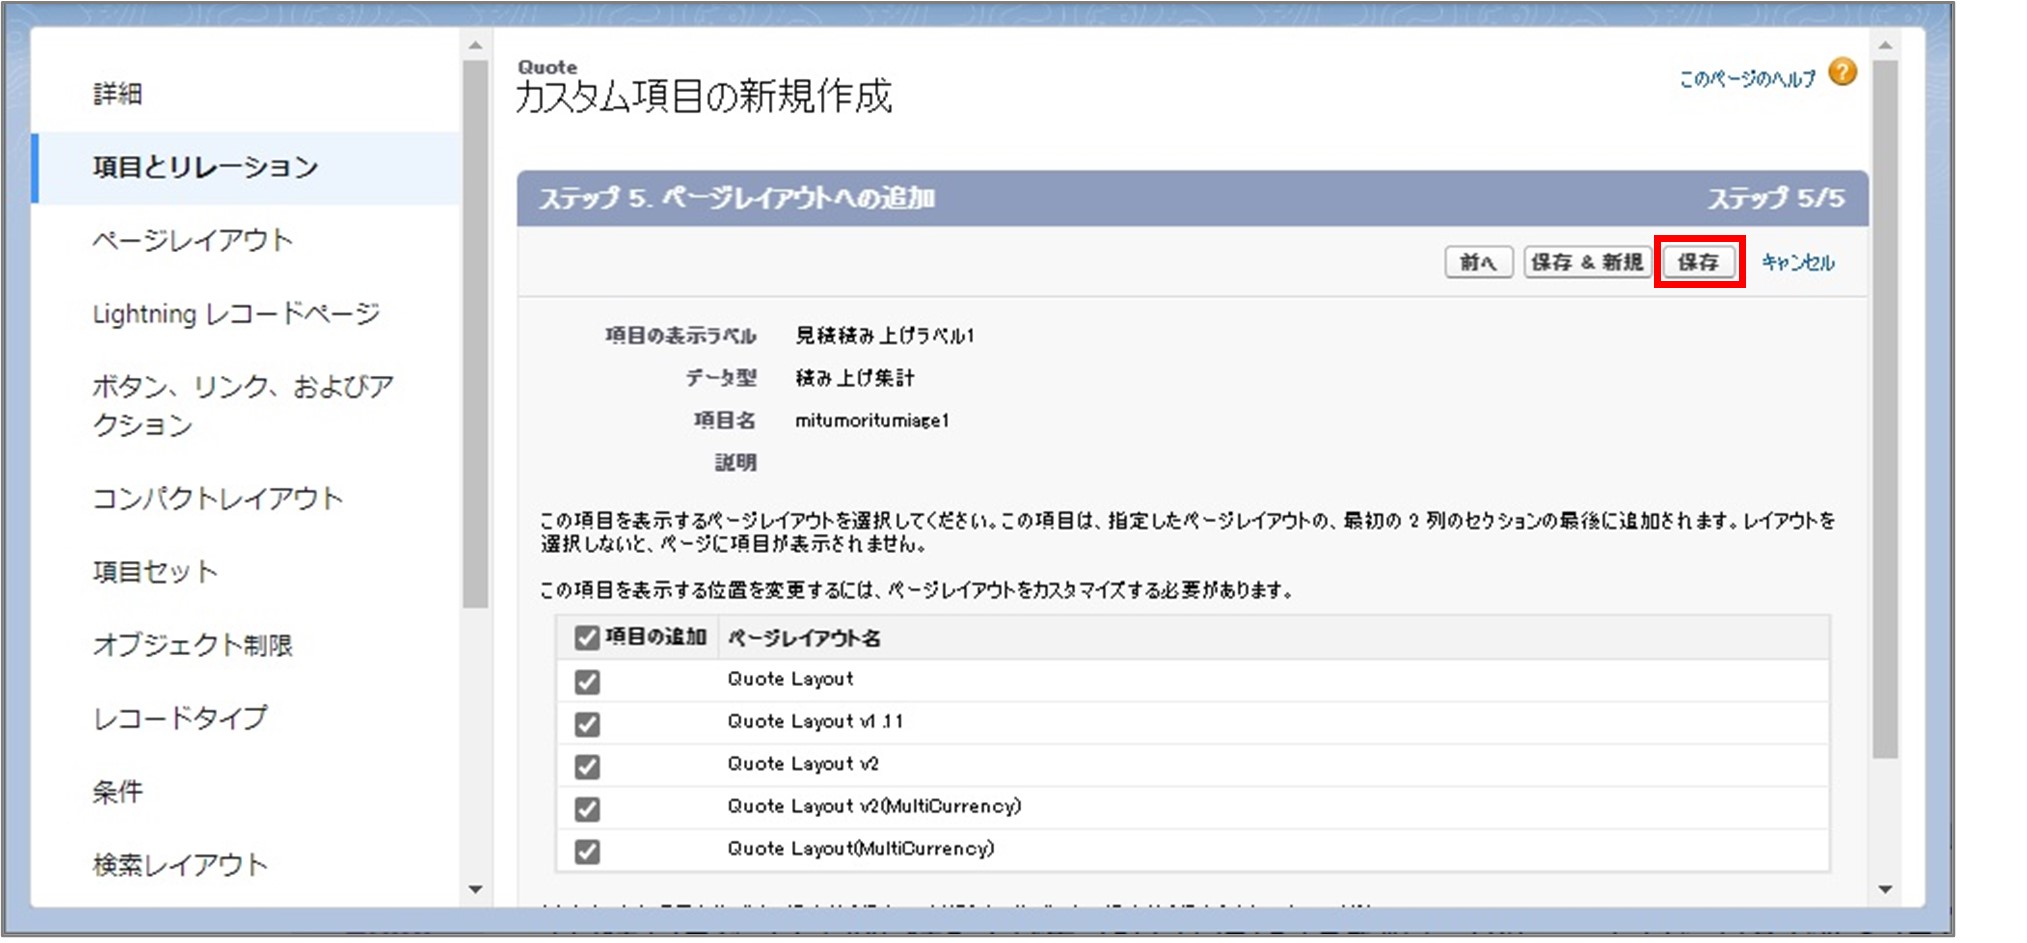Click the 保存 & 新規 button

click(x=1586, y=262)
